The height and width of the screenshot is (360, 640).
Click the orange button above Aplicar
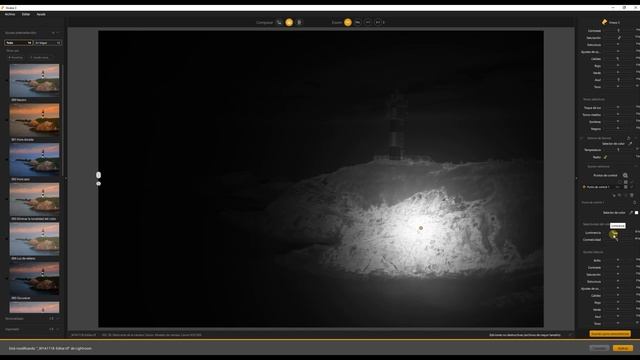[x=610, y=334]
